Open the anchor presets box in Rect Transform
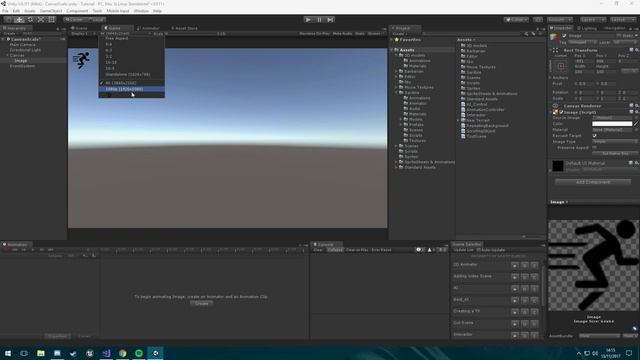 click(561, 66)
